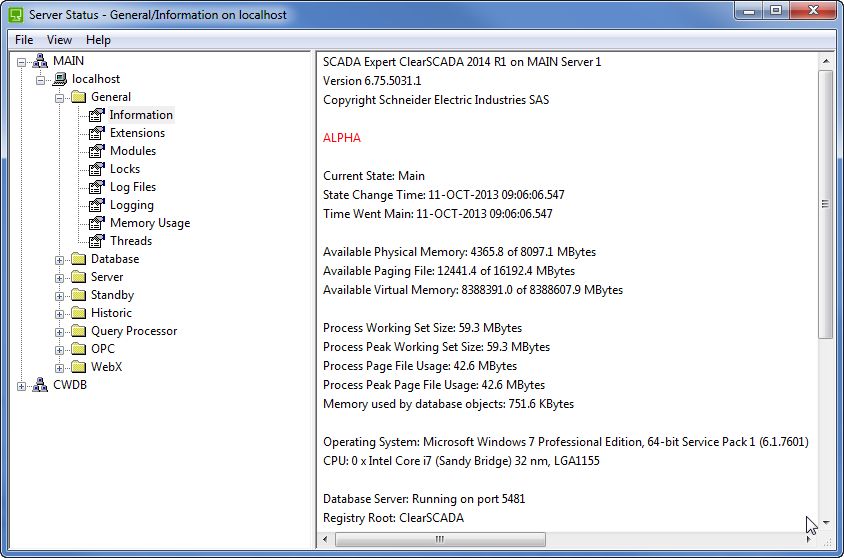The height and width of the screenshot is (558, 844).
Task: Click the General folder icon
Action: [79, 97]
